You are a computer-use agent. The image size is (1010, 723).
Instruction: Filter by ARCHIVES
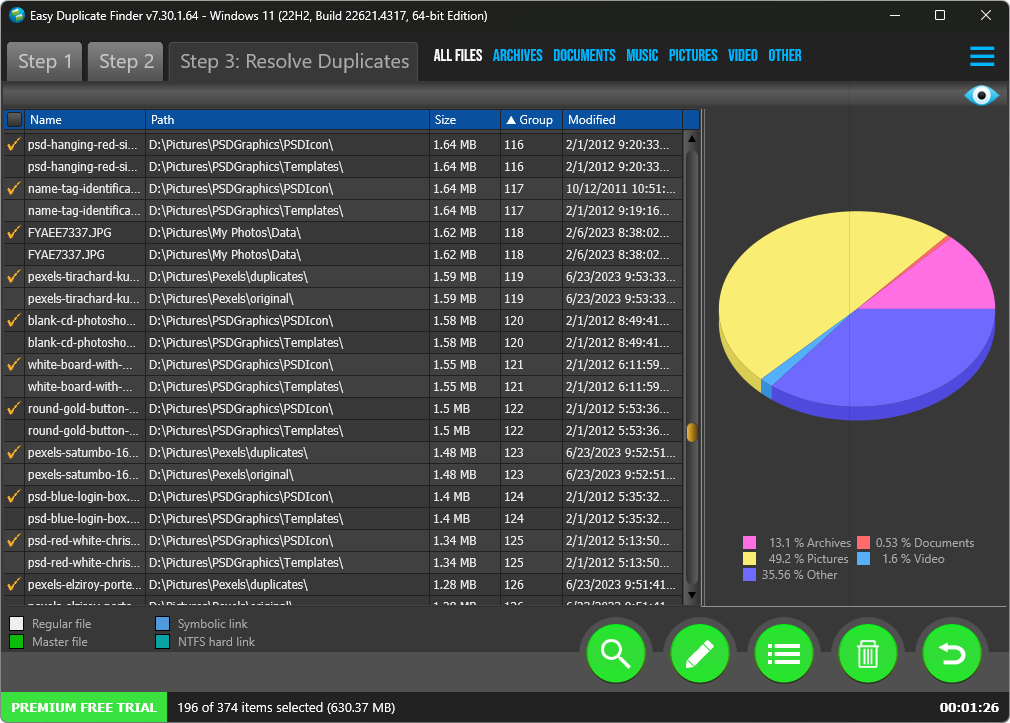point(518,55)
